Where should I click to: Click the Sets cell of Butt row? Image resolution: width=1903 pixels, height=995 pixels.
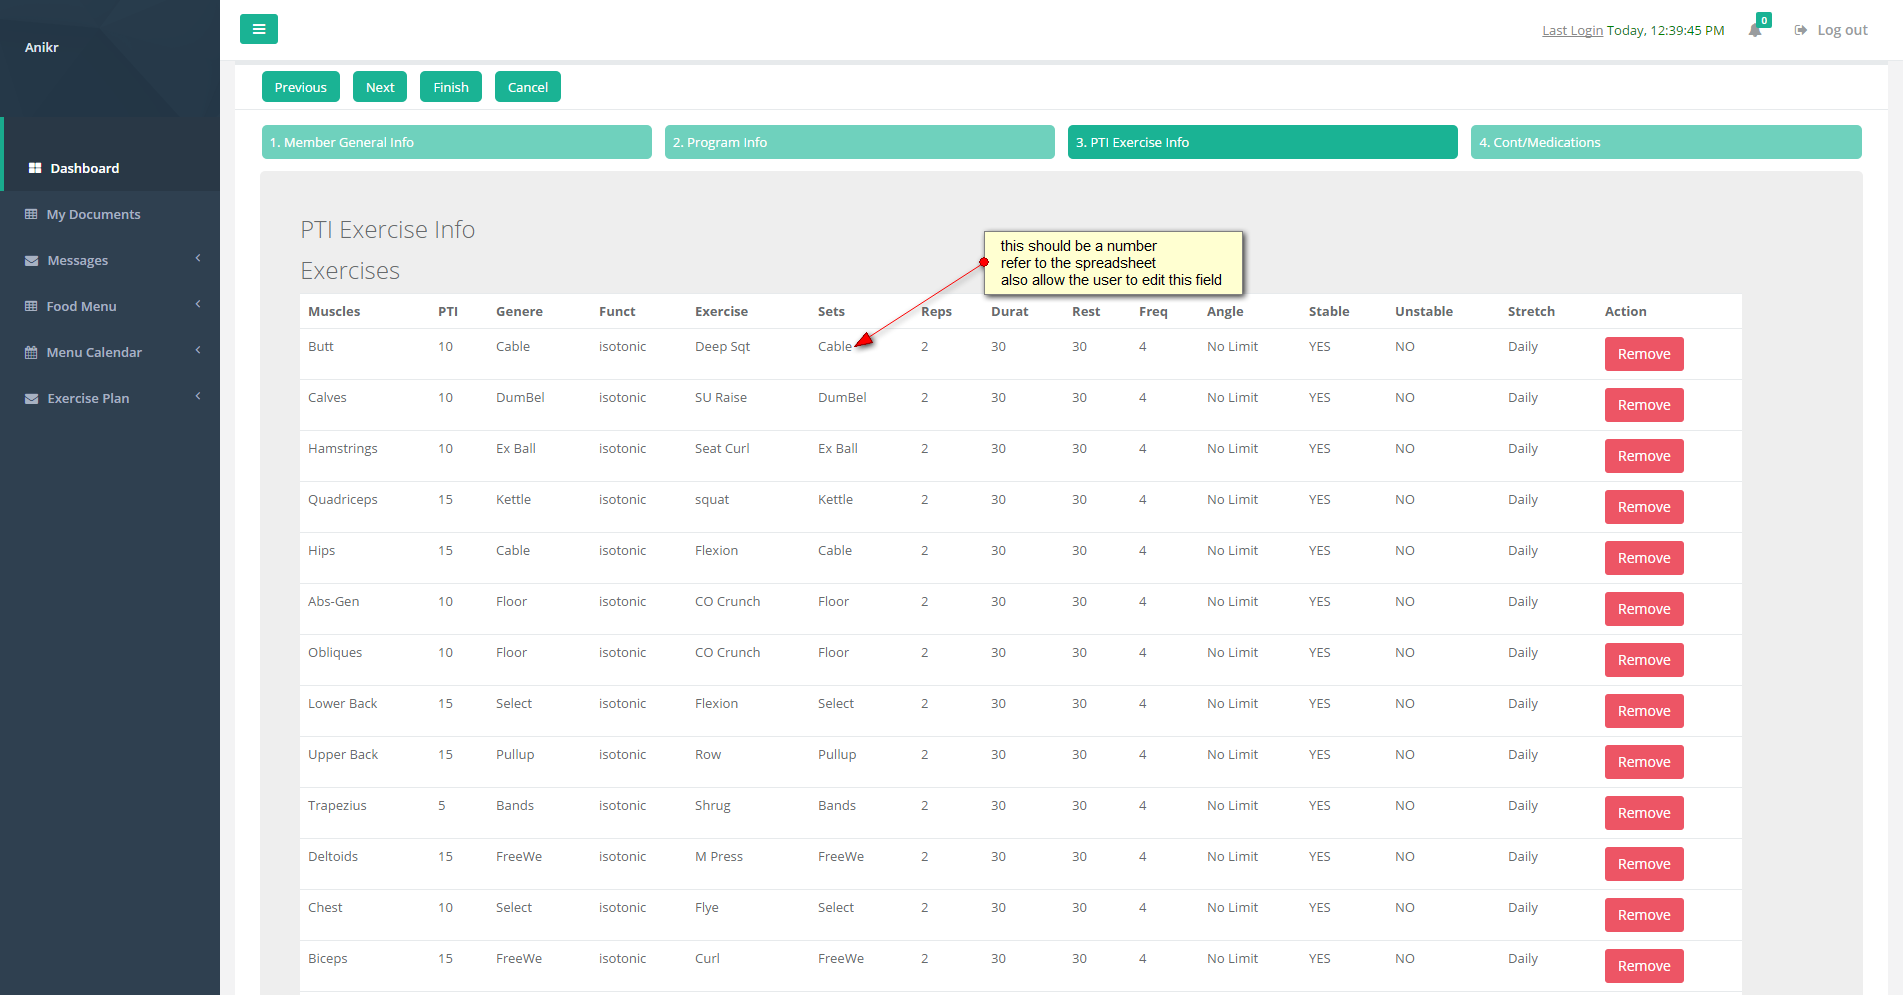point(834,347)
